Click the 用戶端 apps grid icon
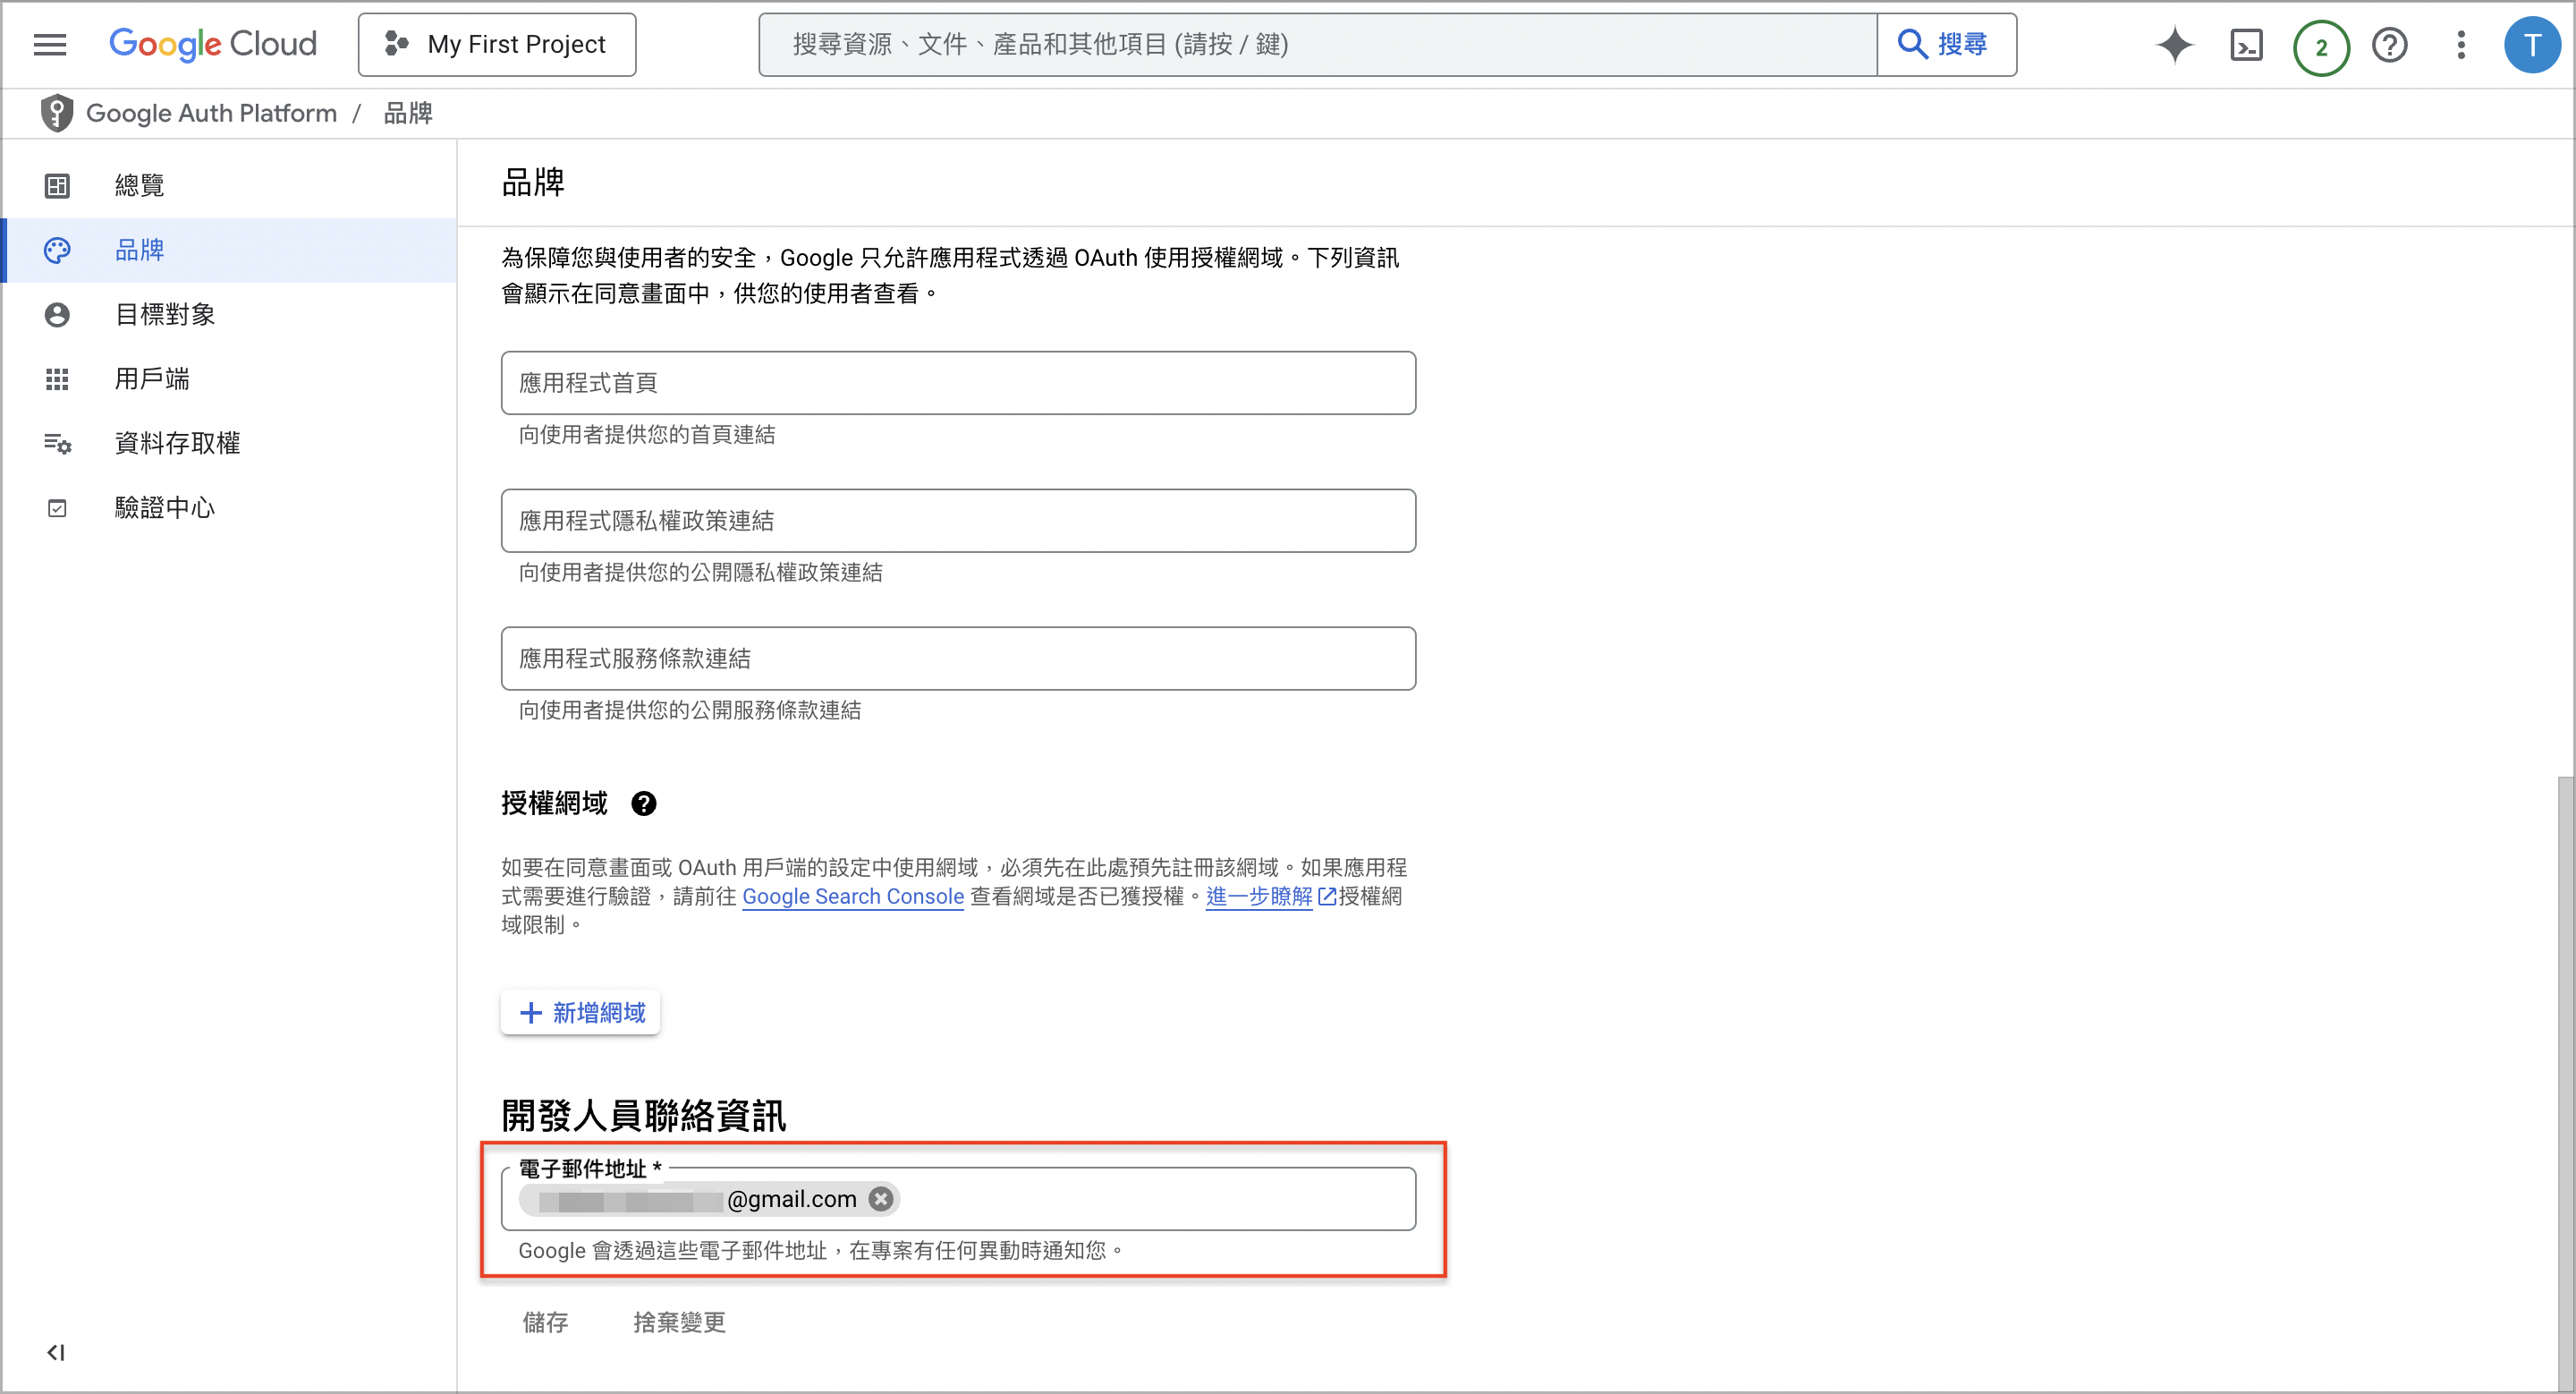This screenshot has height=1394, width=2576. [57, 379]
